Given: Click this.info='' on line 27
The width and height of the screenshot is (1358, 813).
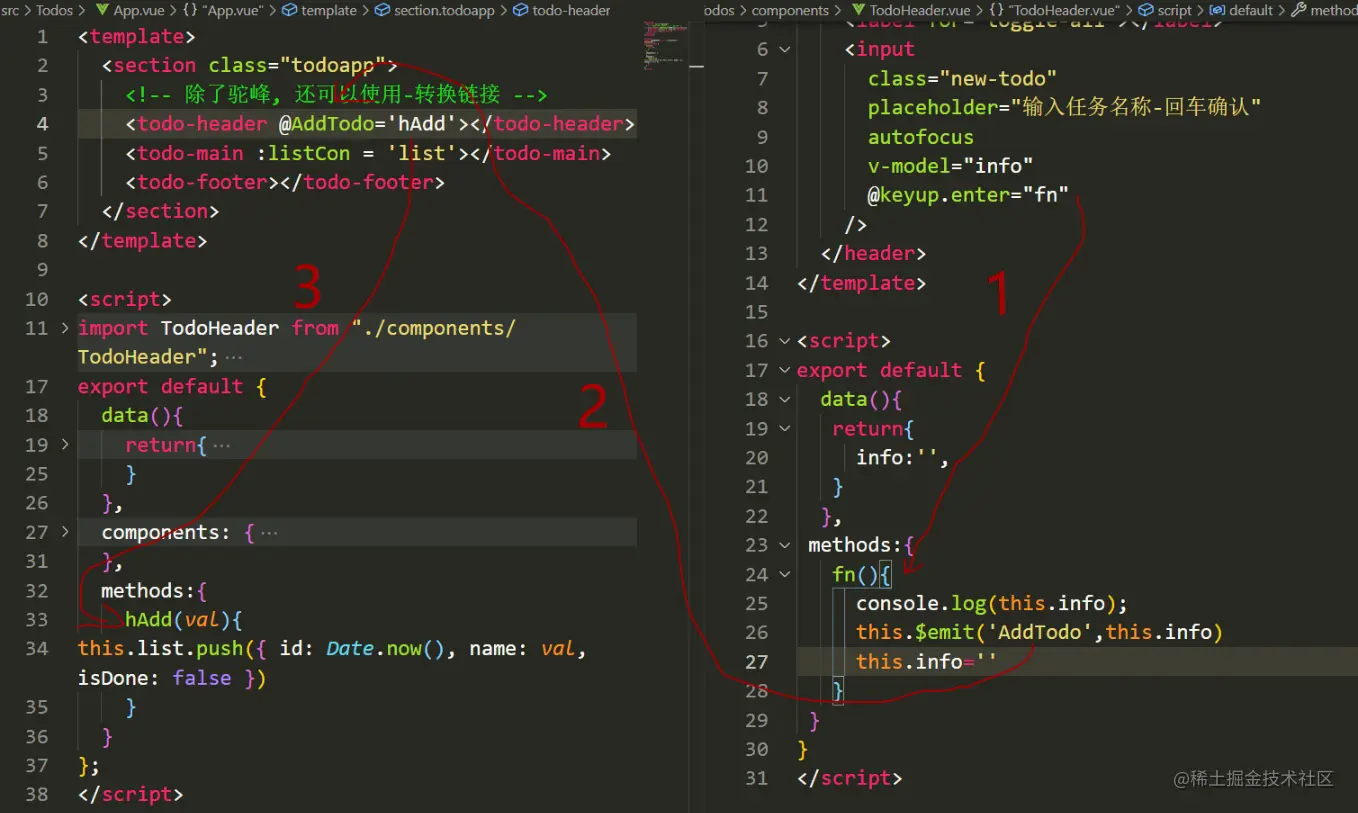Looking at the screenshot, I should 926,662.
